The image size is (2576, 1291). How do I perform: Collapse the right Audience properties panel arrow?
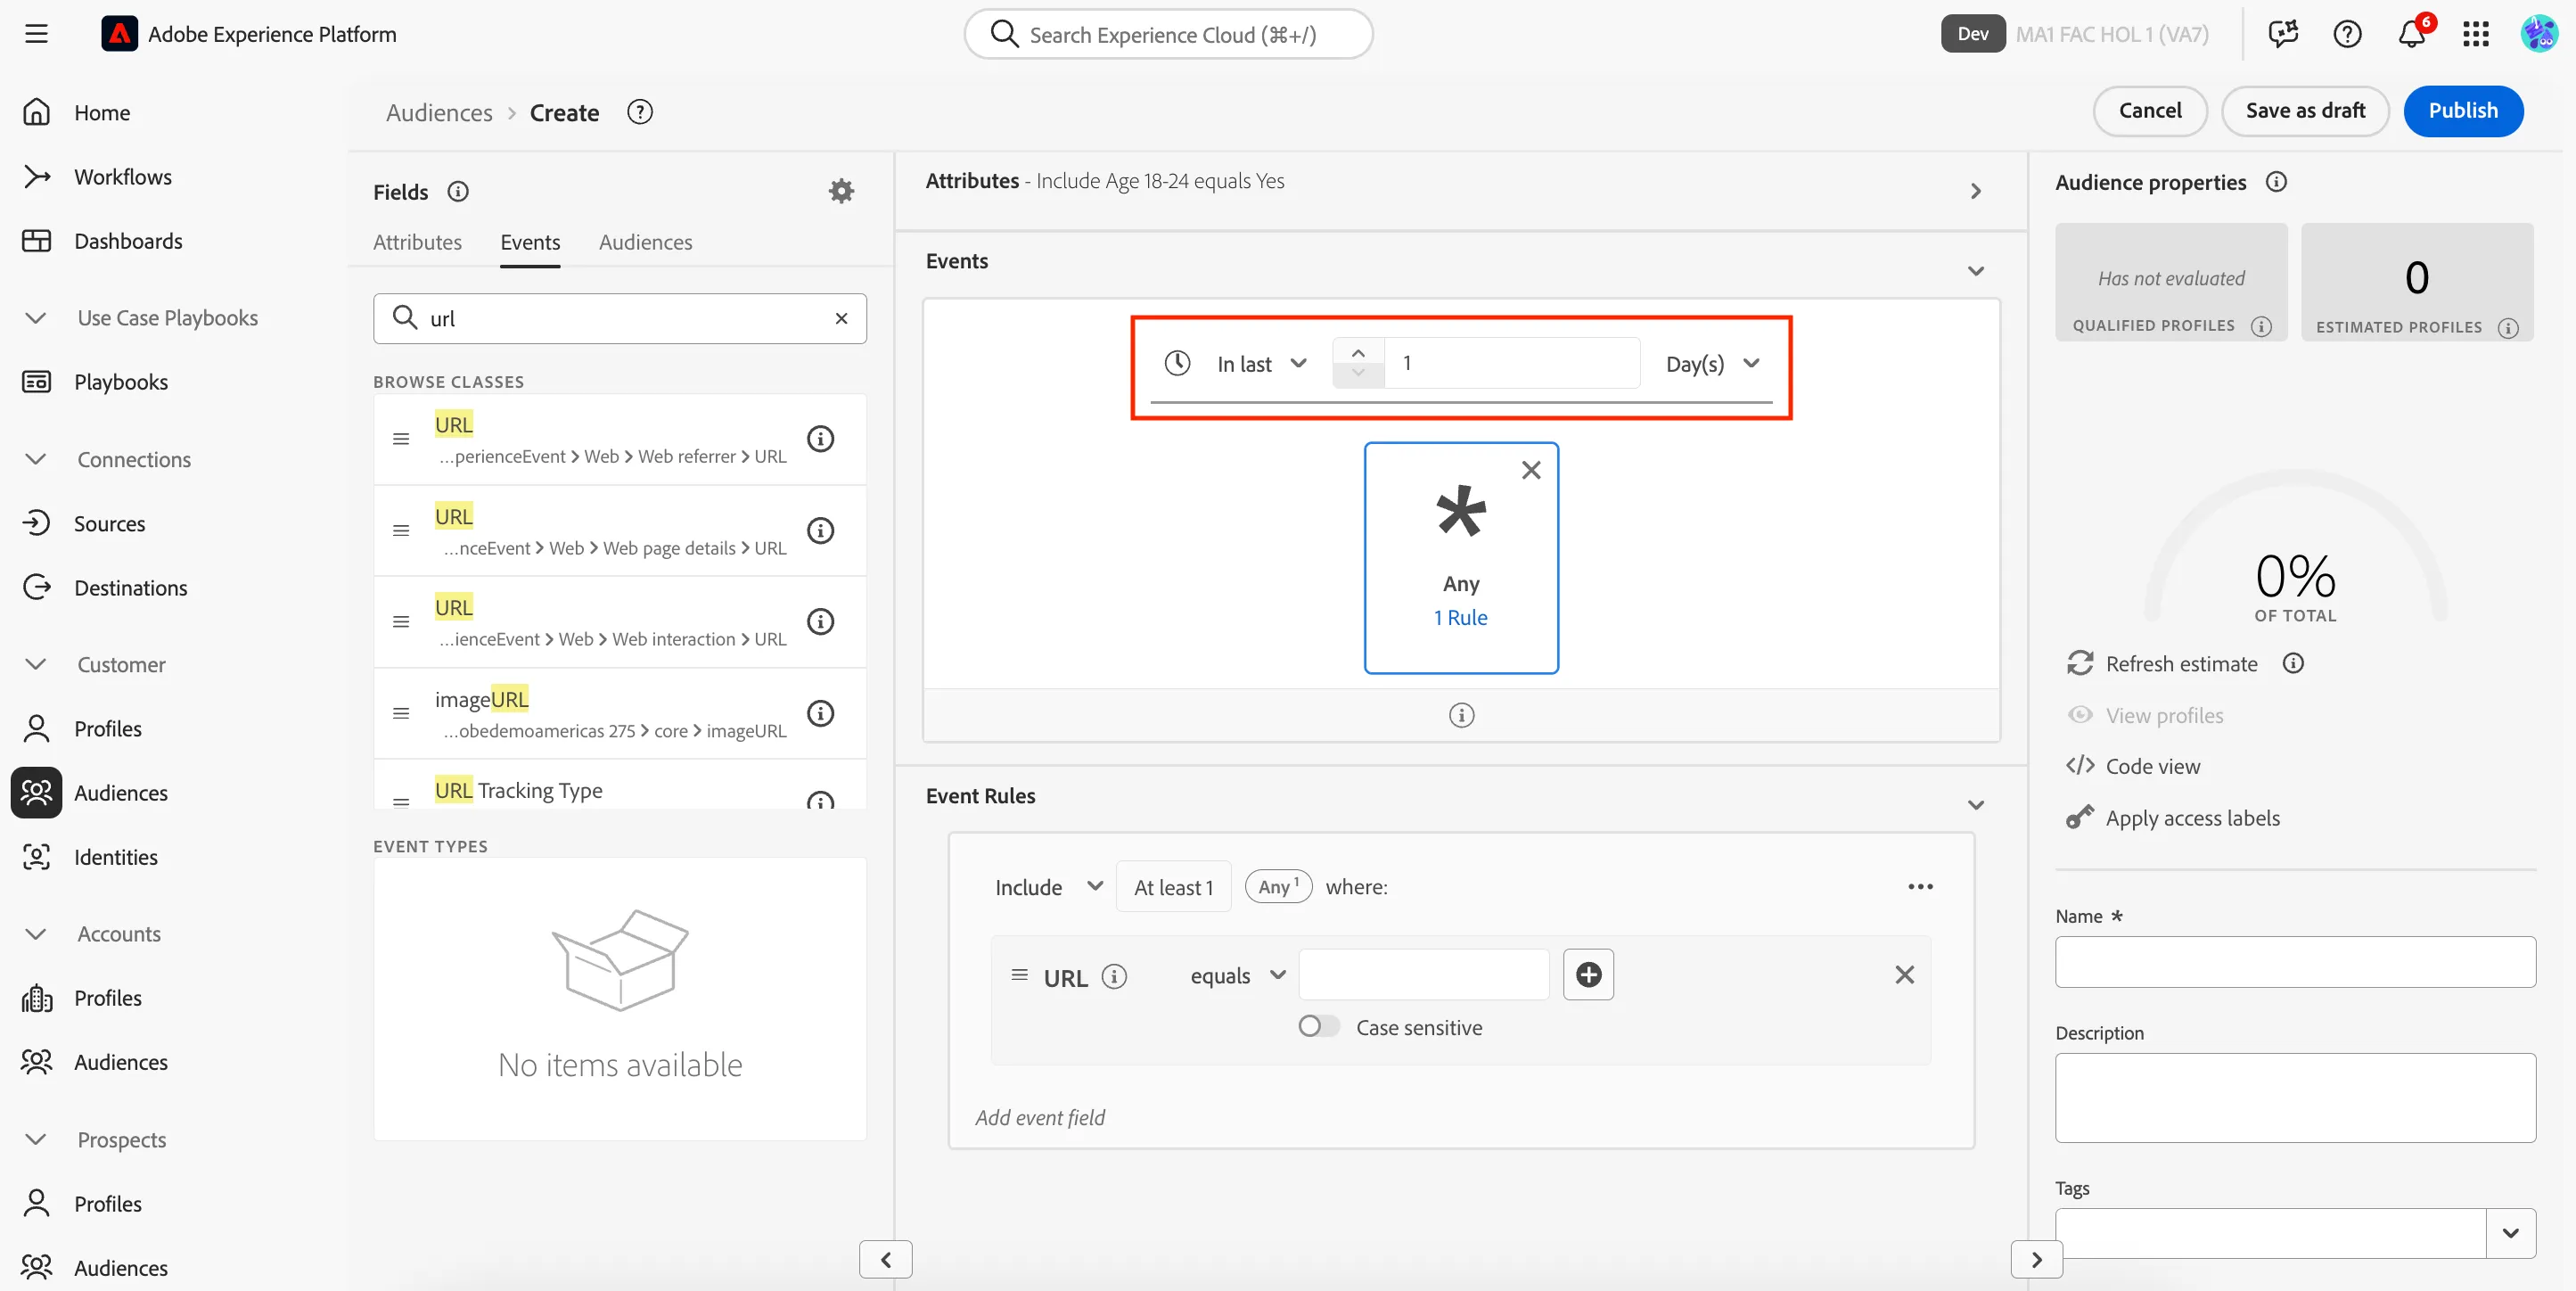coord(2036,1260)
